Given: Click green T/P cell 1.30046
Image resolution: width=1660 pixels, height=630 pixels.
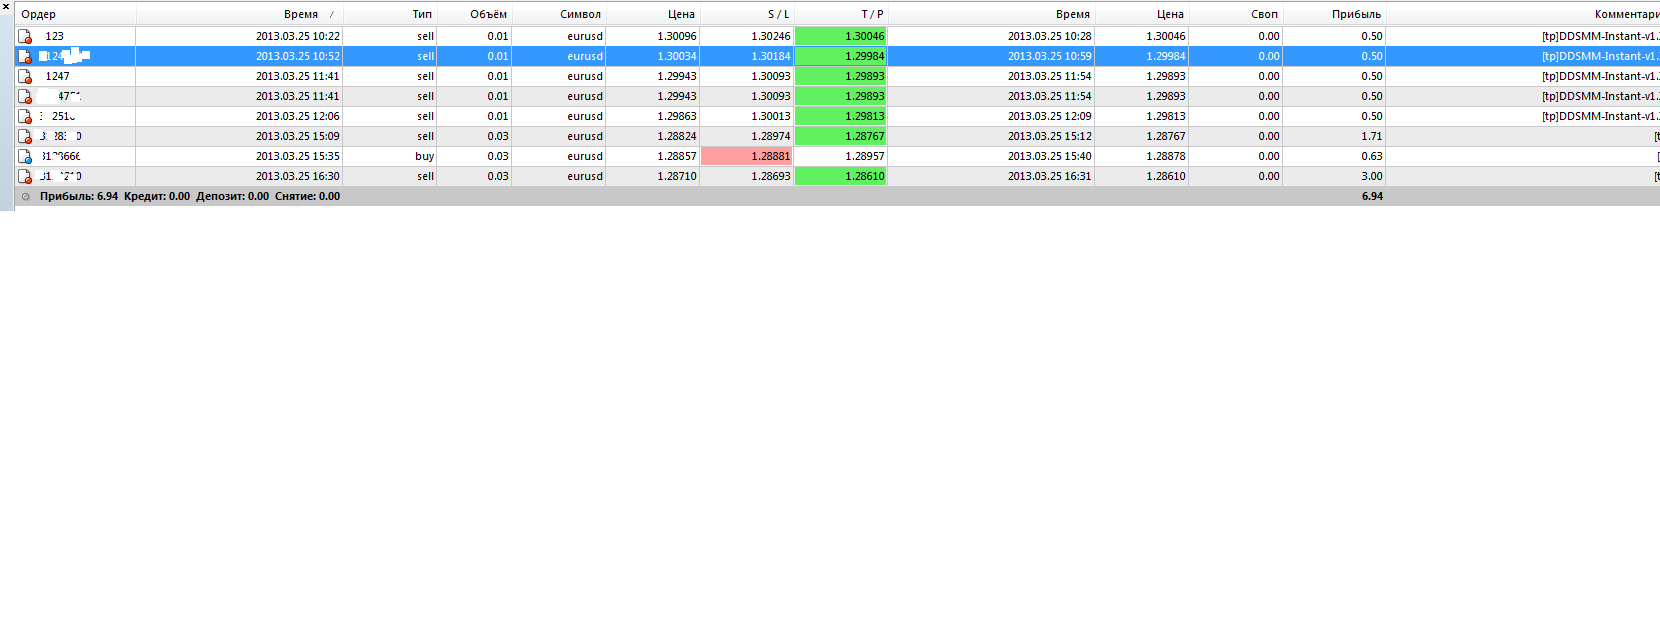Looking at the screenshot, I should (840, 36).
